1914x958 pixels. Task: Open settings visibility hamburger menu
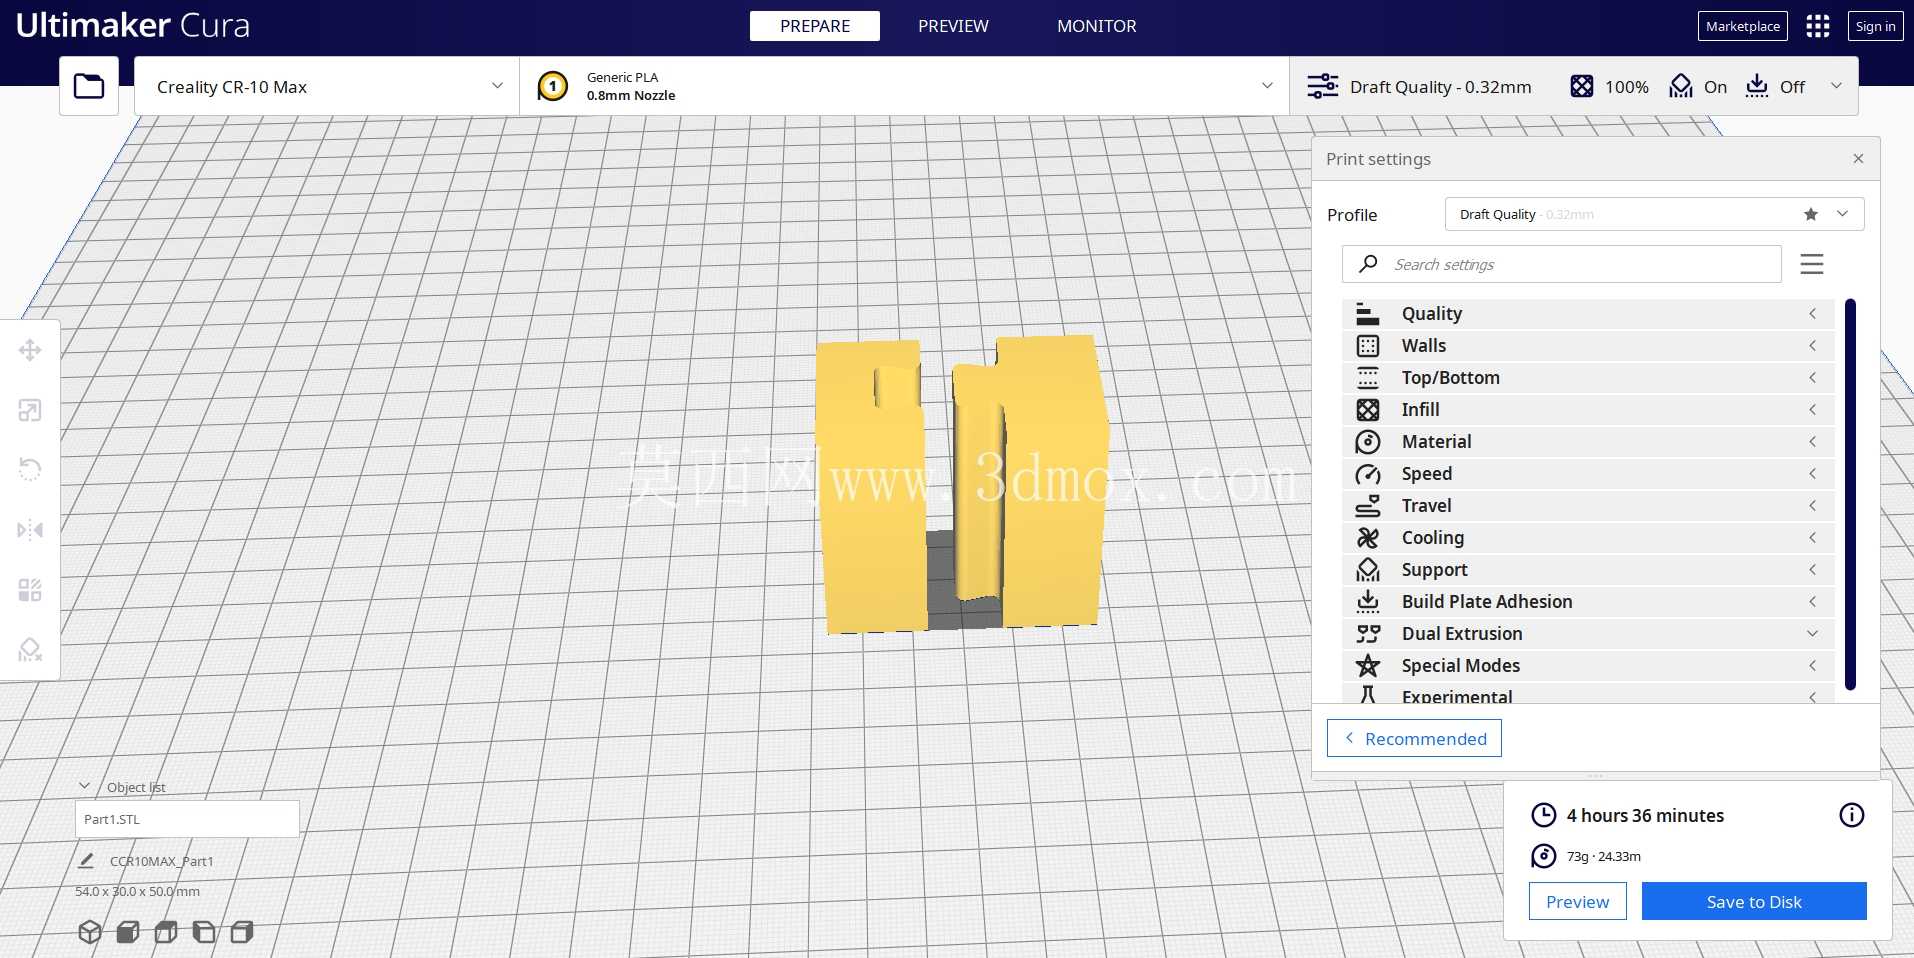1812,264
